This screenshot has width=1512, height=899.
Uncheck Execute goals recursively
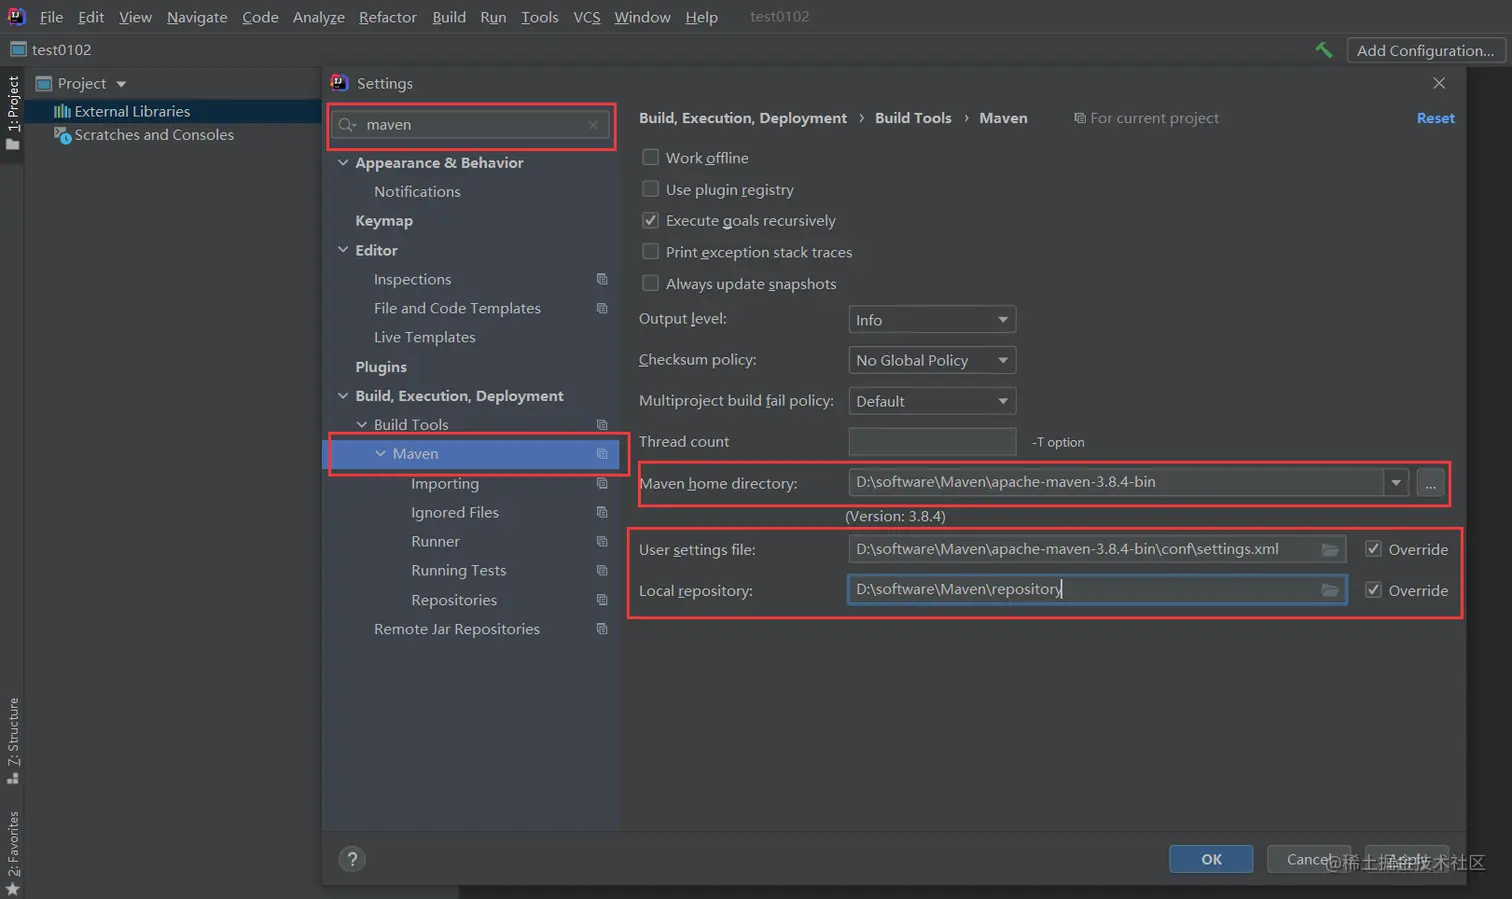(650, 220)
